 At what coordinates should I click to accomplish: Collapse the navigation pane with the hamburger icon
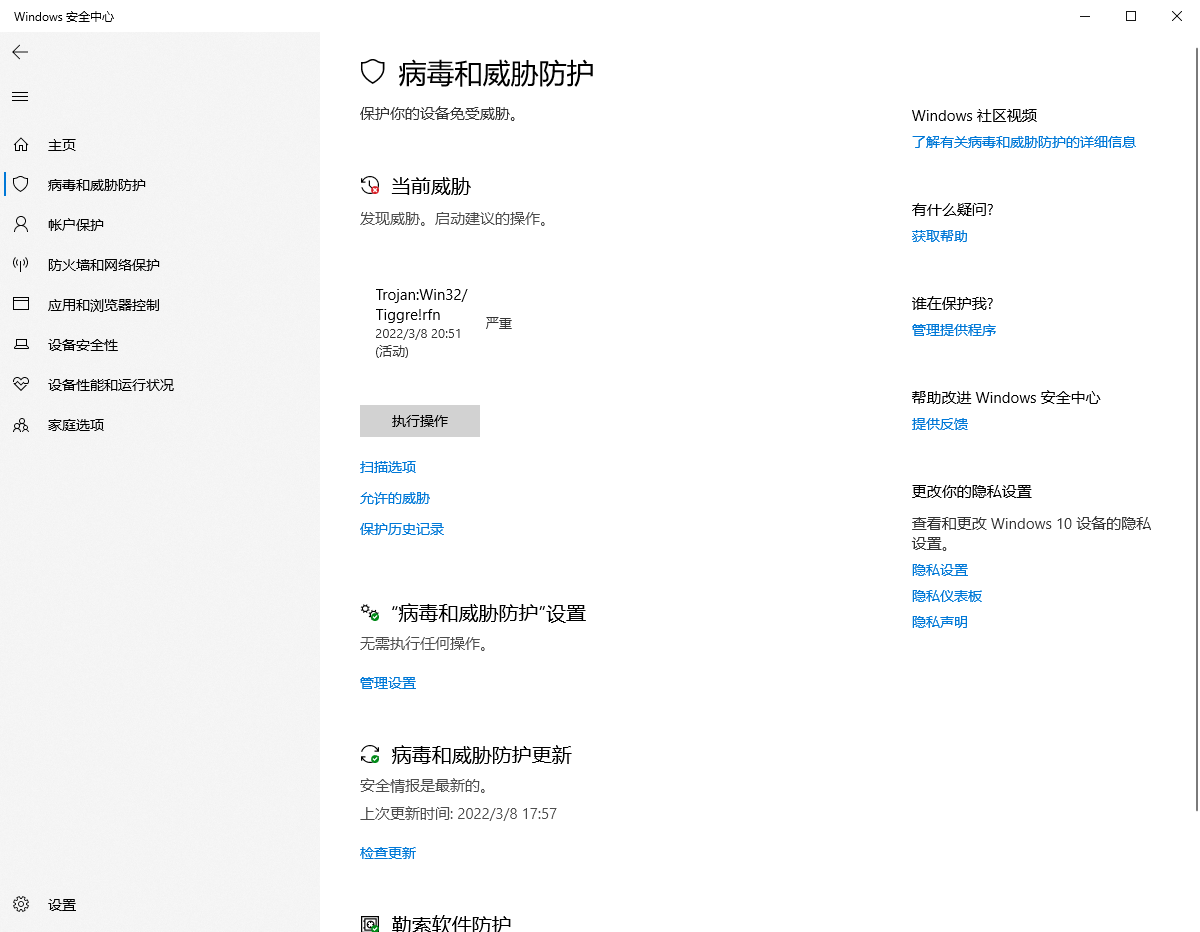(19, 96)
